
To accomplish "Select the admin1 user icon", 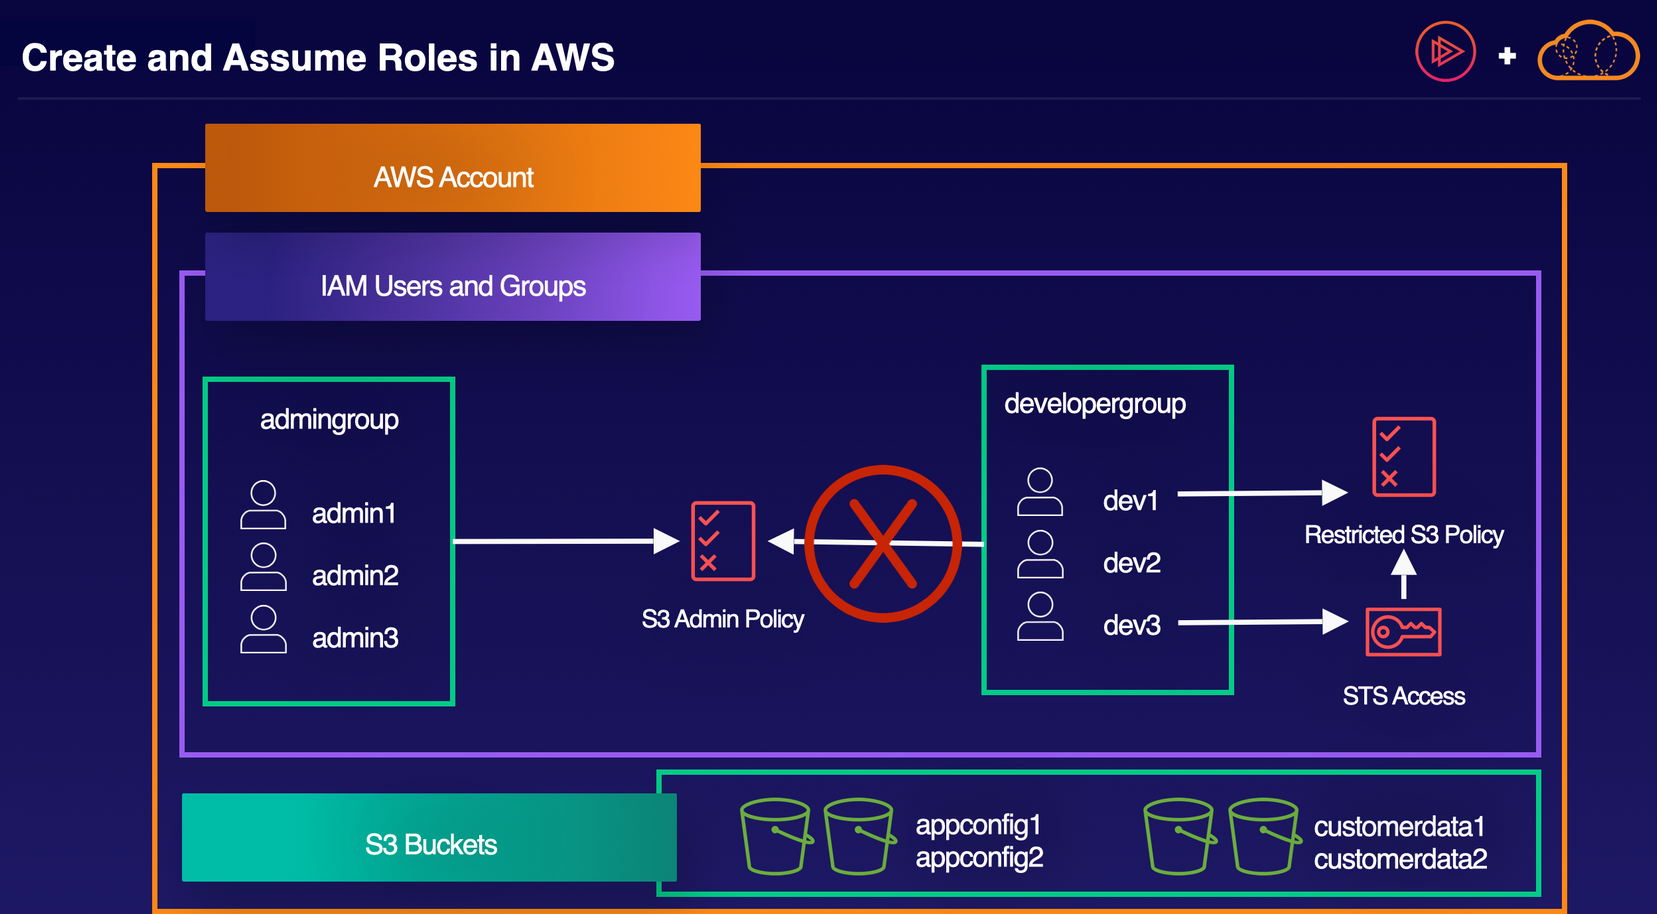I will point(263,505).
